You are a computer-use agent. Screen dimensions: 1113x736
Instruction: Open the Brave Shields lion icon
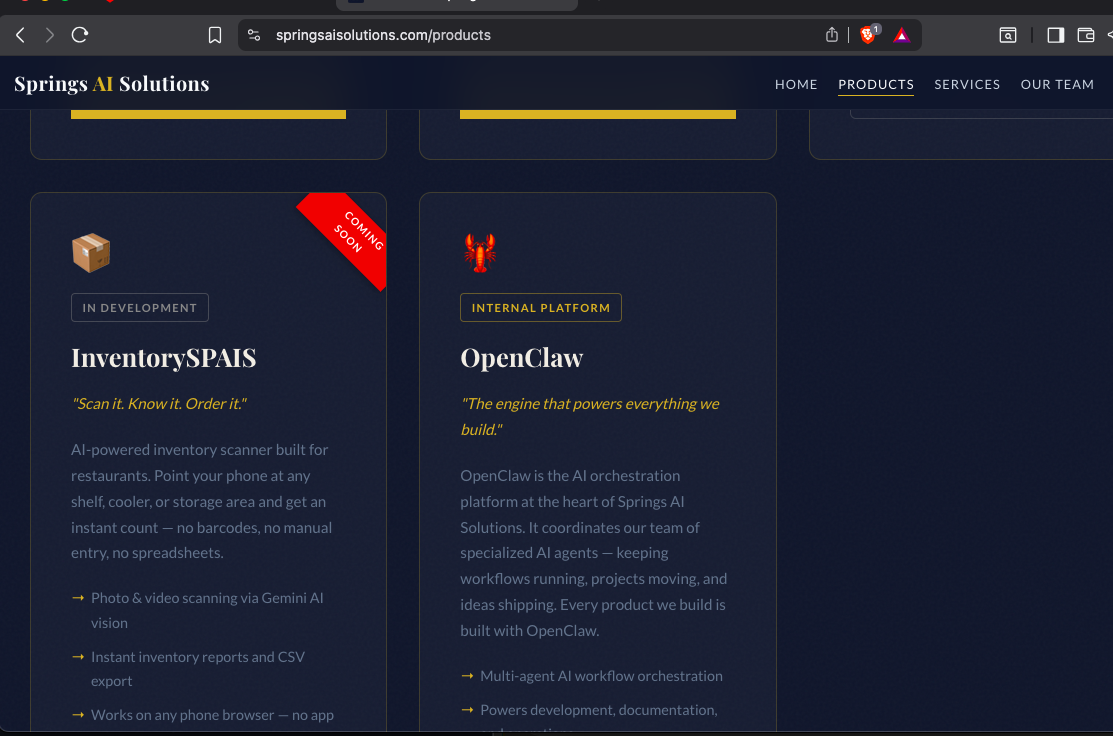[x=867, y=35]
